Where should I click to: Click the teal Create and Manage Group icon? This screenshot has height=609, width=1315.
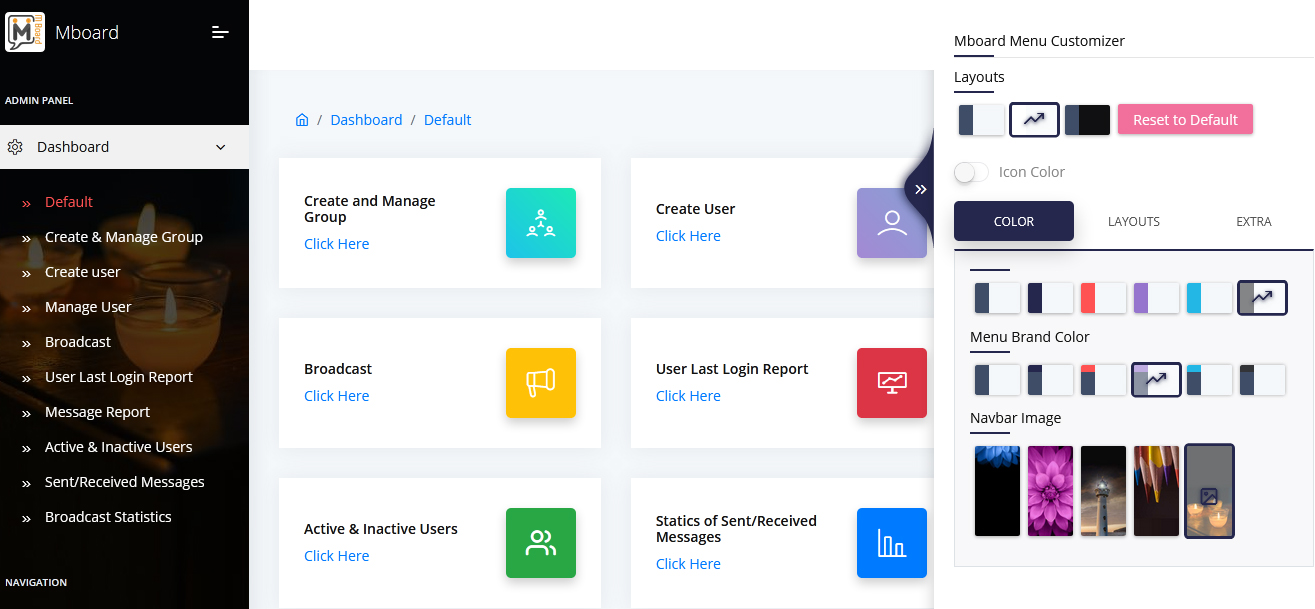coord(541,223)
